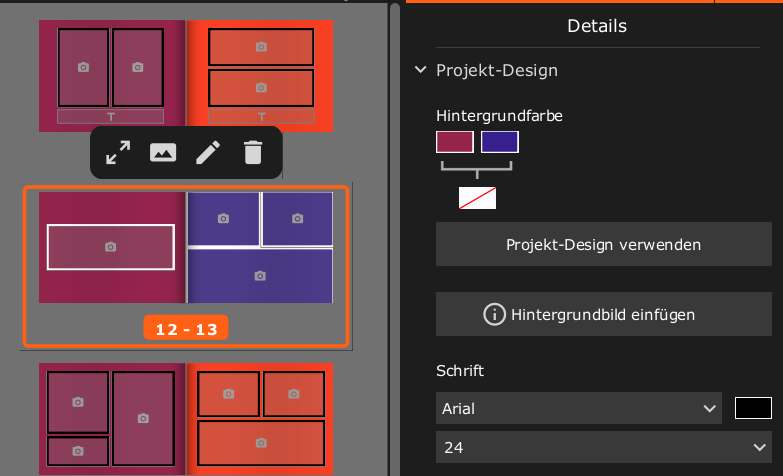Select the purple background color swatch
The height and width of the screenshot is (476, 783).
click(x=500, y=142)
